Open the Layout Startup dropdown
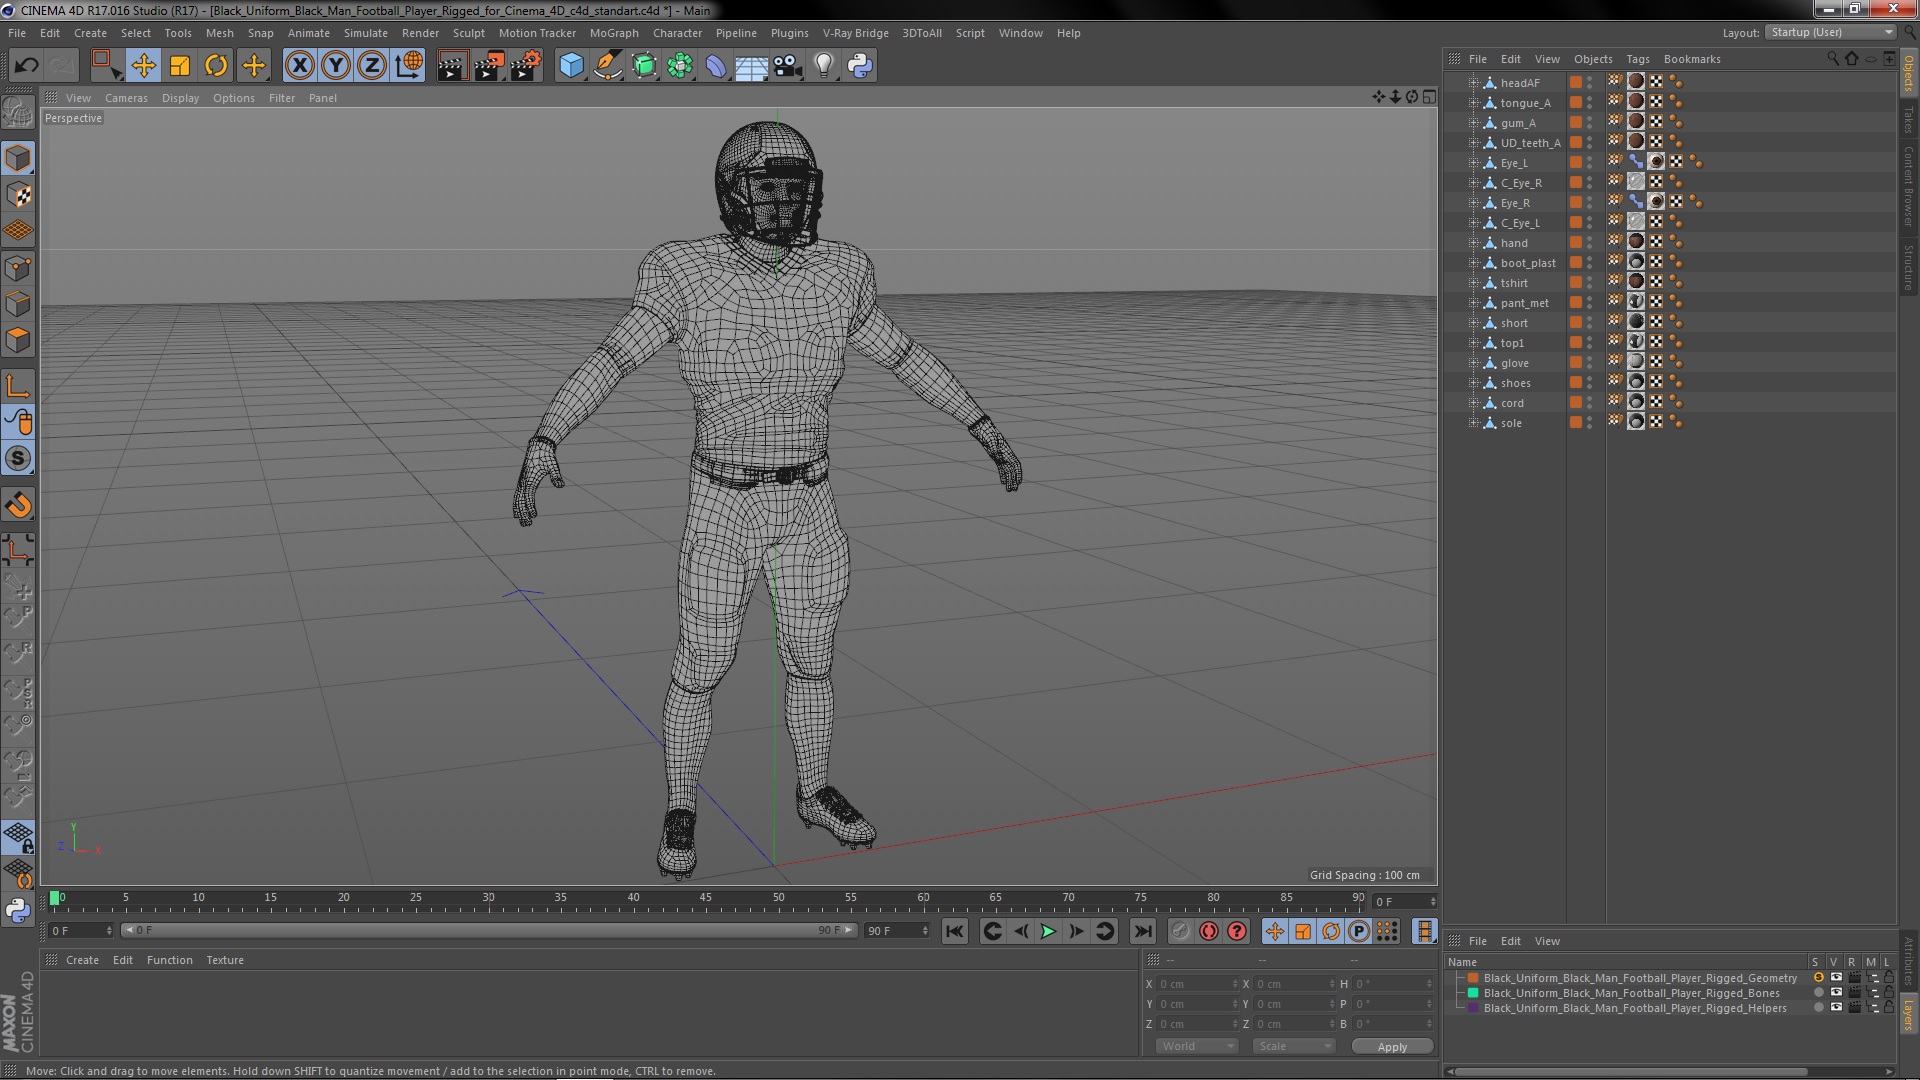This screenshot has width=1920, height=1080. 1831,33
